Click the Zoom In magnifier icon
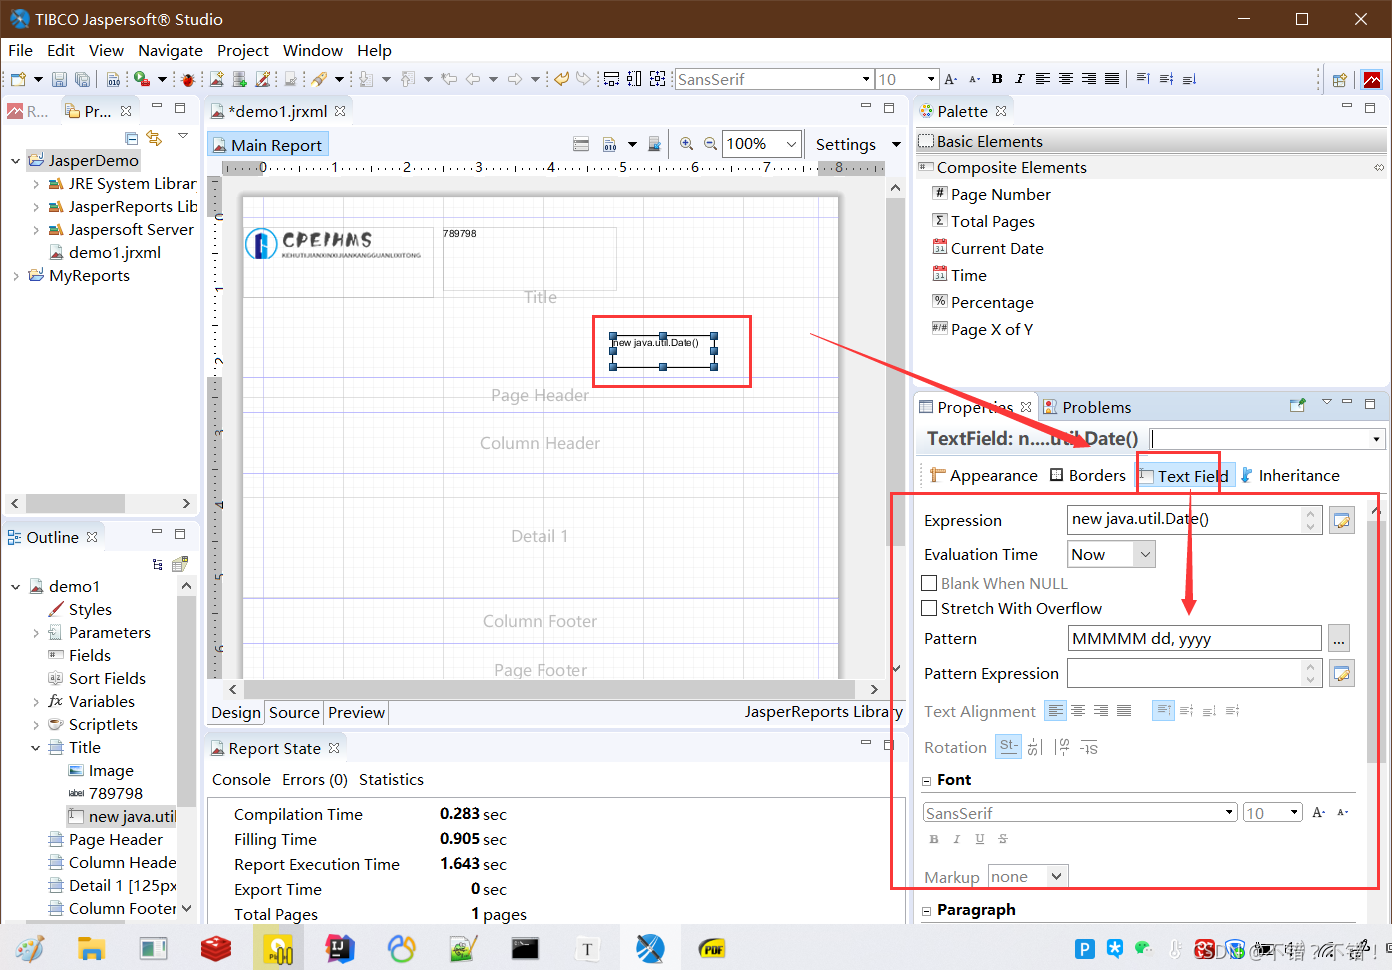The image size is (1392, 970). (x=686, y=144)
